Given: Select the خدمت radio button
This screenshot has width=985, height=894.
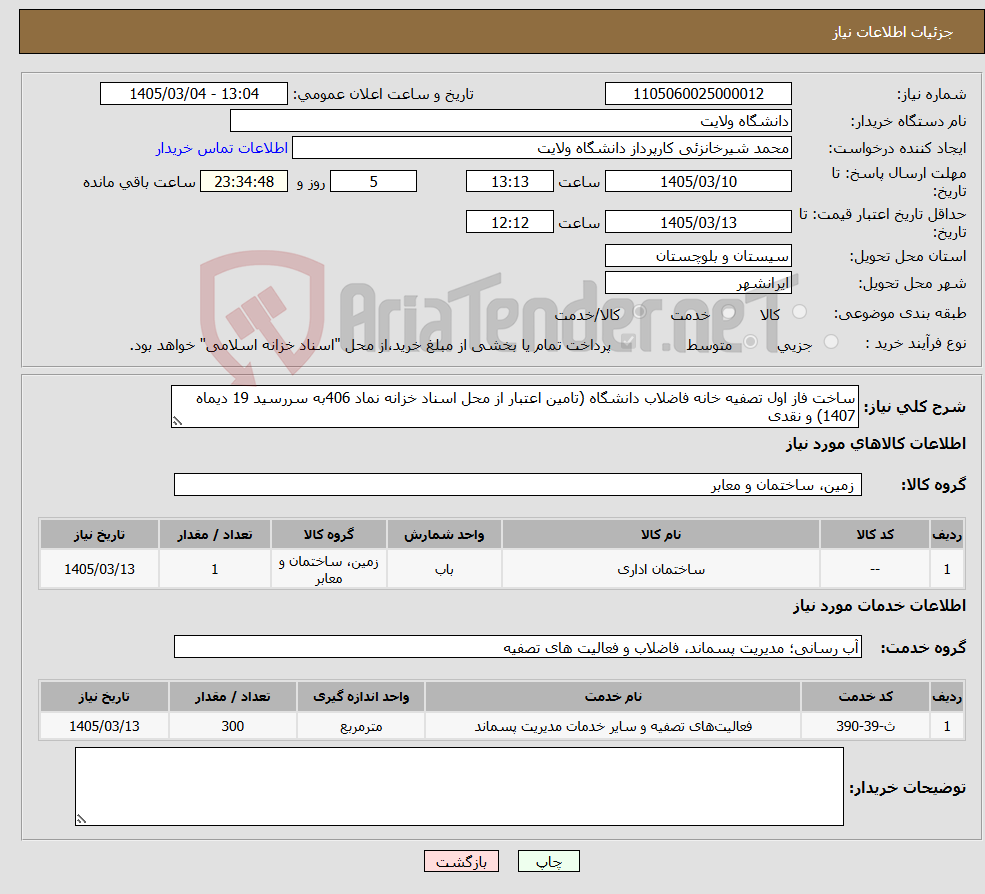Looking at the screenshot, I should click(x=729, y=312).
